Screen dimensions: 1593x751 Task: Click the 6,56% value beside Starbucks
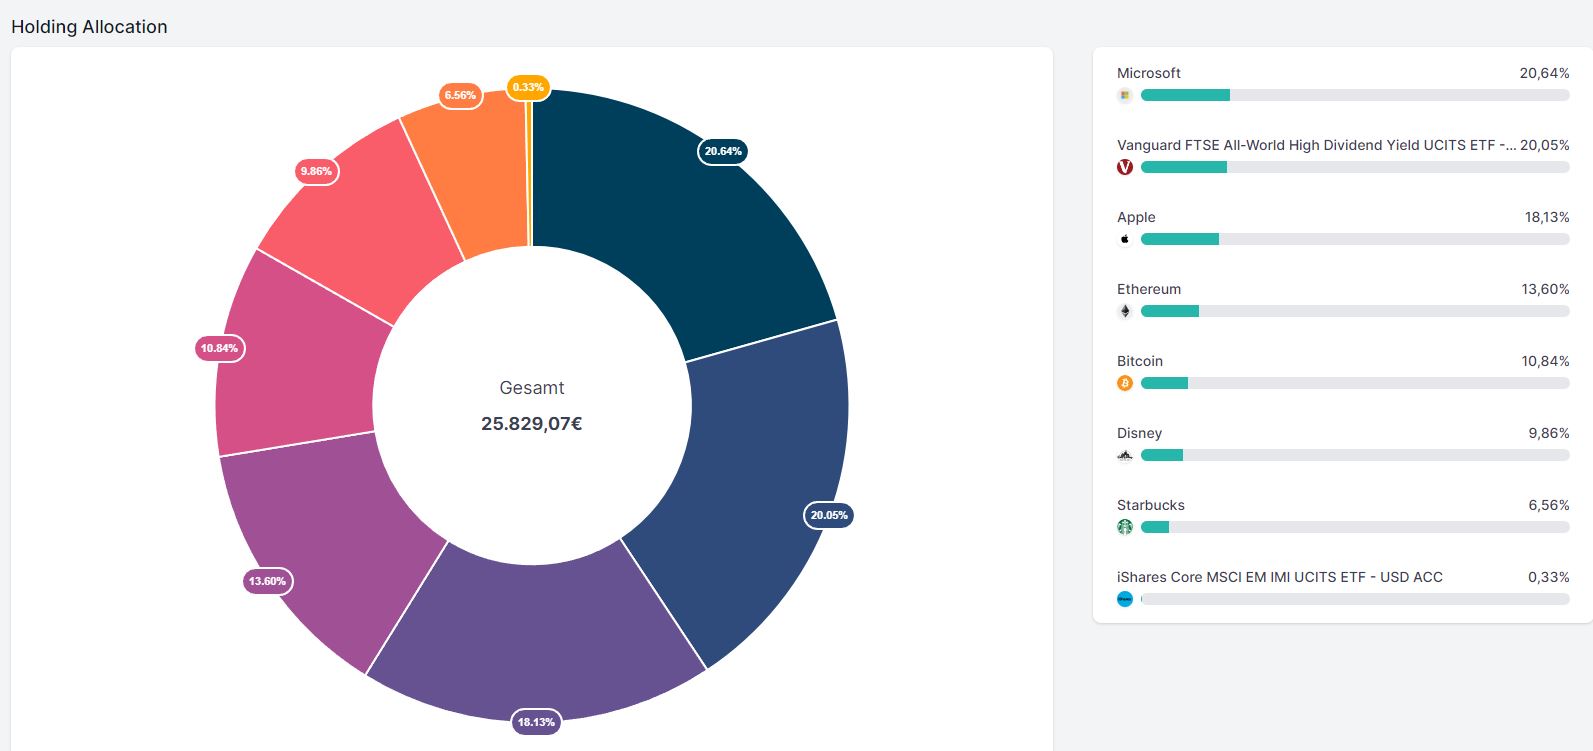point(1549,505)
